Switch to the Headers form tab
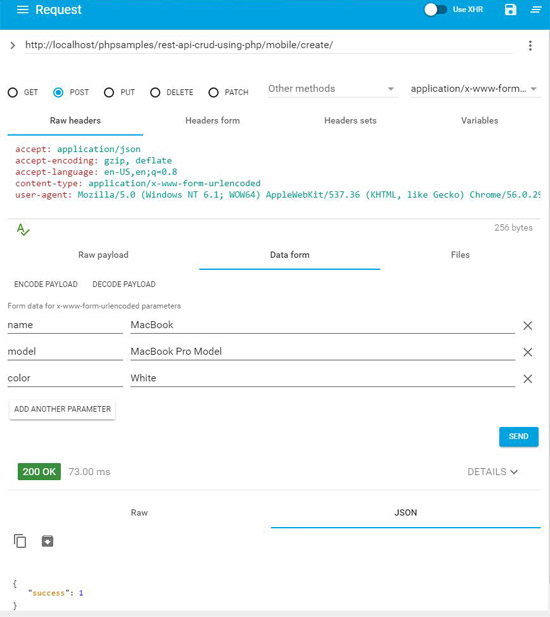 [212, 120]
